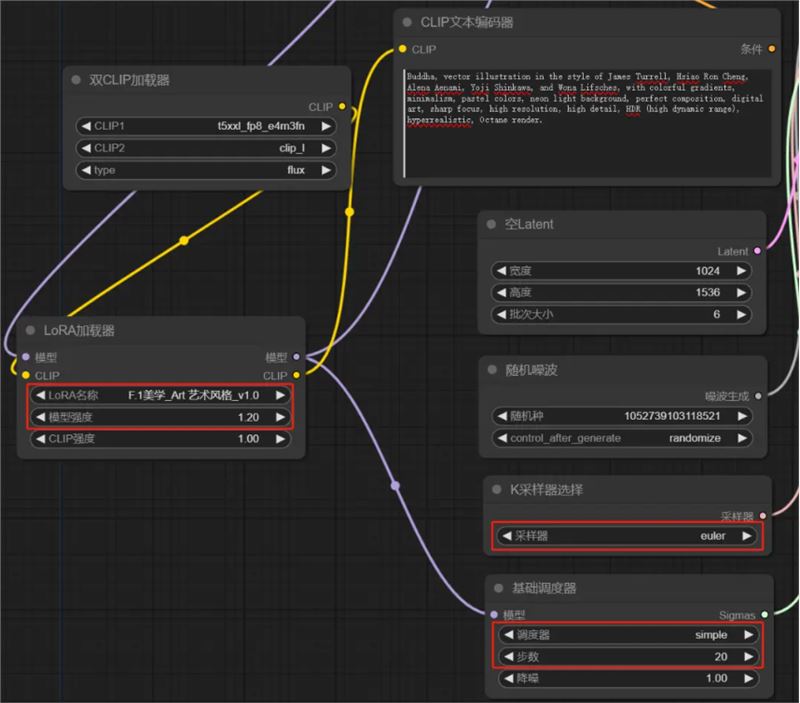Image resolution: width=800 pixels, height=703 pixels.
Task: Click the 条件 output port
Action: coord(771,48)
